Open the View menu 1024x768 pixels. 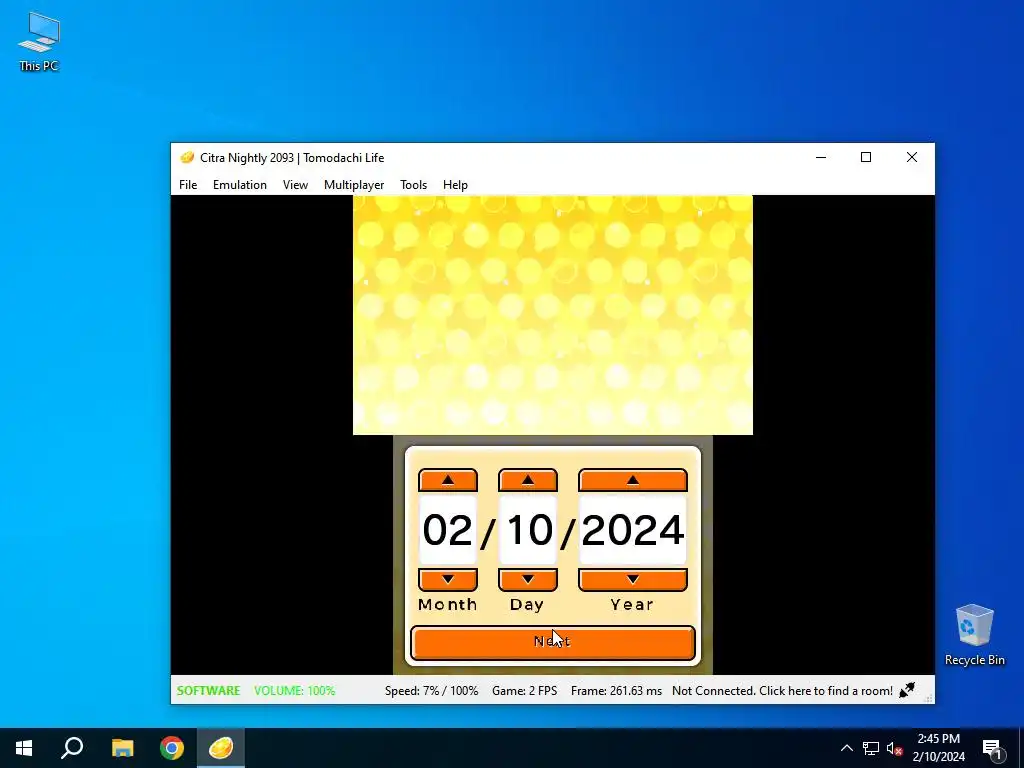(x=295, y=185)
